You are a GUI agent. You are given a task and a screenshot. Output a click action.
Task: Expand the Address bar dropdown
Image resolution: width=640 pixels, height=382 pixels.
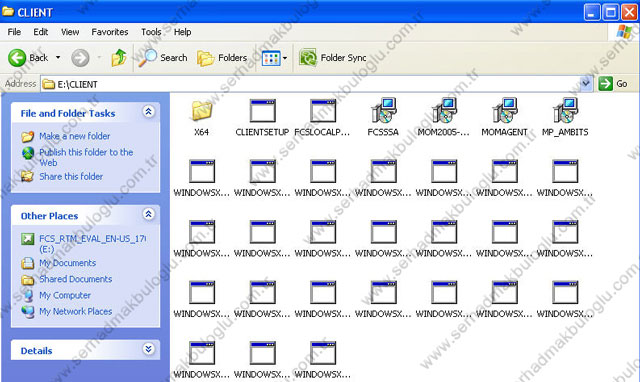[586, 84]
